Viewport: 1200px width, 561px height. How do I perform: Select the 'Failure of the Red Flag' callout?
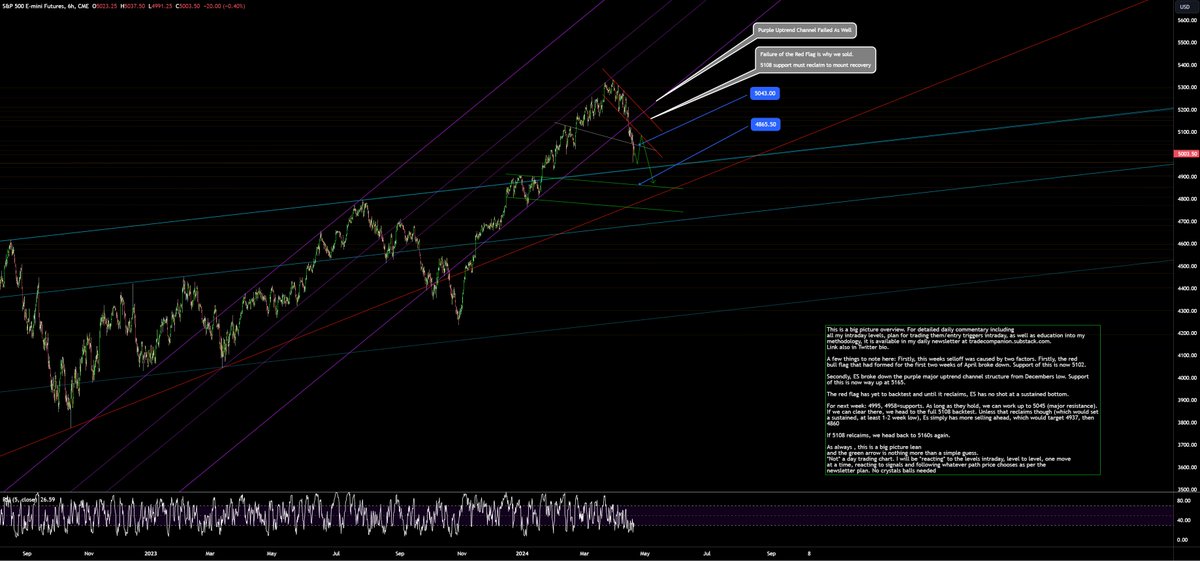pyautogui.click(x=816, y=59)
